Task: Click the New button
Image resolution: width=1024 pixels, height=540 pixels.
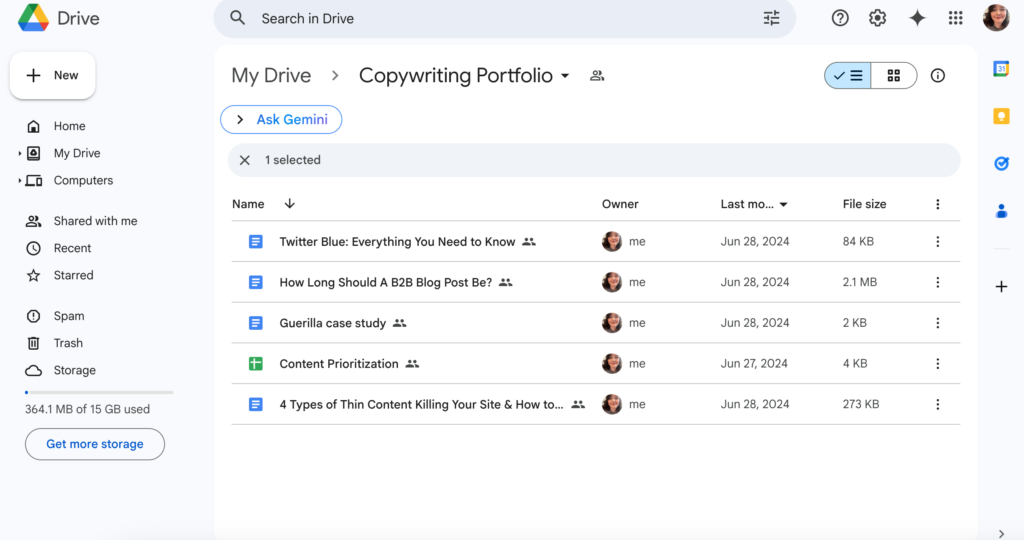Action: 52,75
